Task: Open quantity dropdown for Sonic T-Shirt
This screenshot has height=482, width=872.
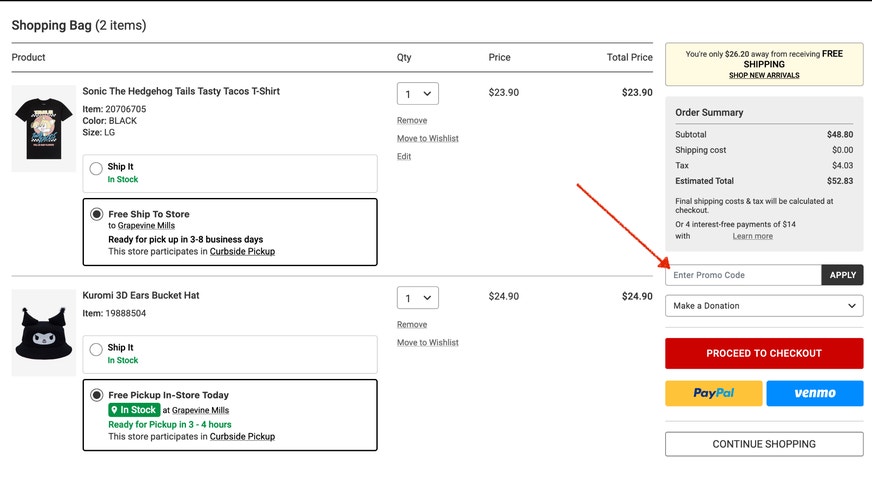Action: (418, 93)
